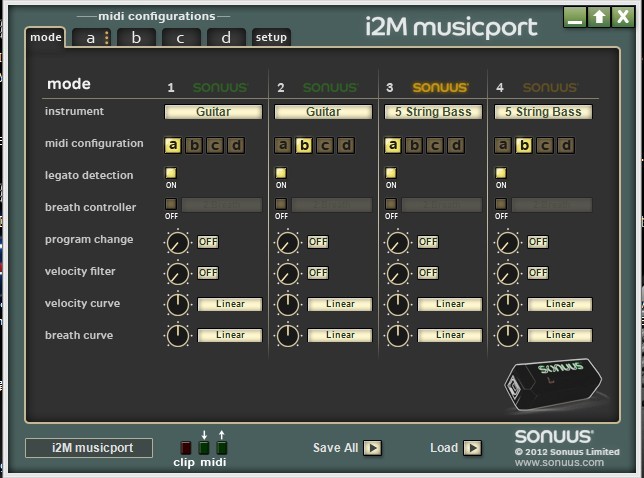
Task: Click the Save All label
Action: click(336, 448)
